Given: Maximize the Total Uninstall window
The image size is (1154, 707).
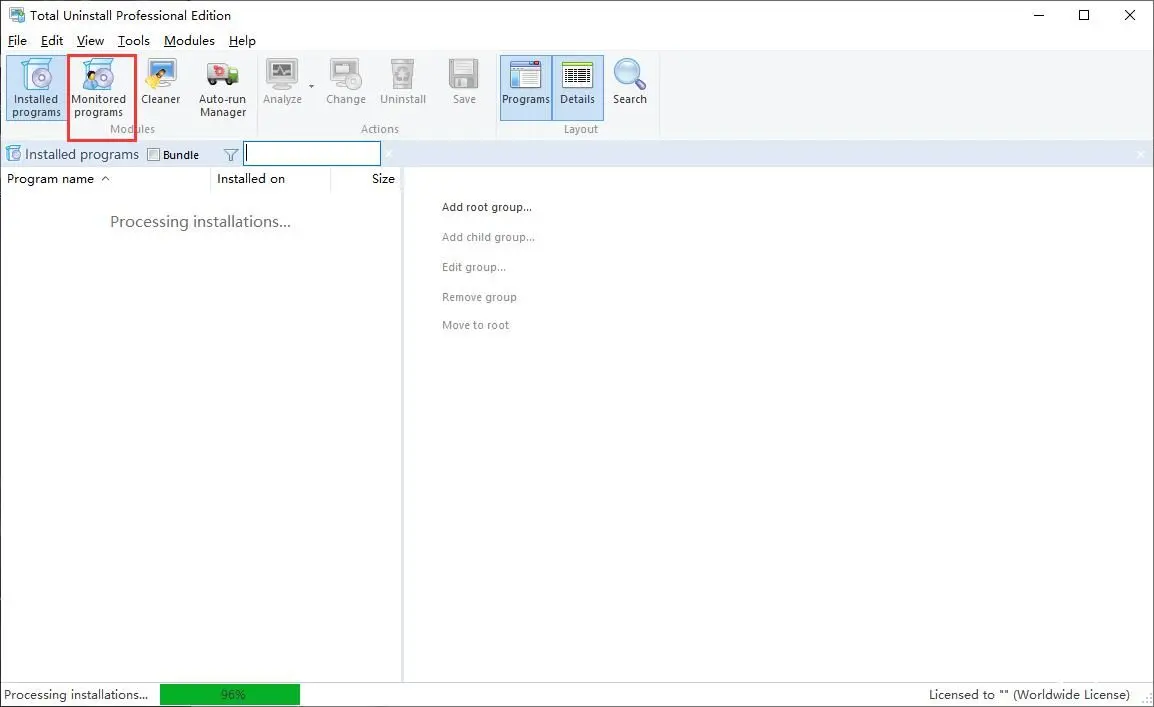Looking at the screenshot, I should click(x=1084, y=15).
